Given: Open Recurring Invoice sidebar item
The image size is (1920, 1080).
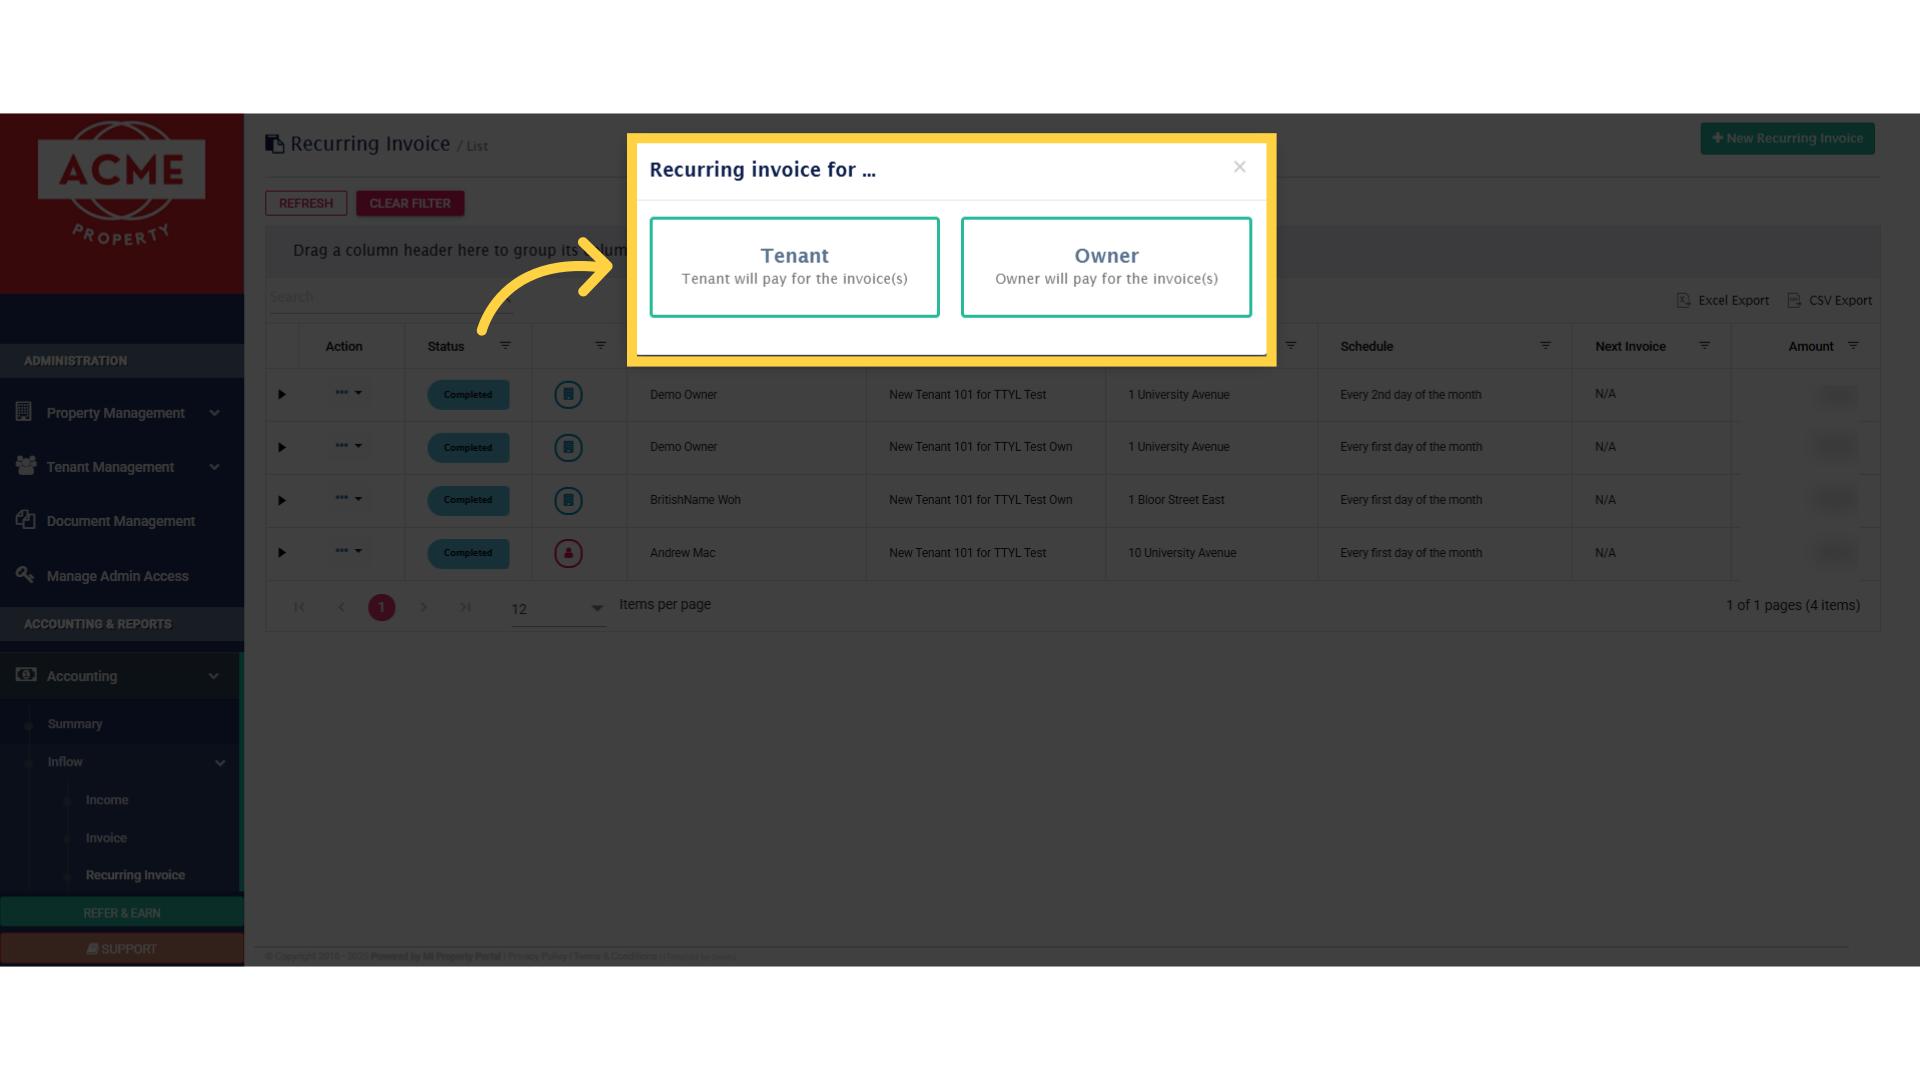Looking at the screenshot, I should click(x=135, y=875).
